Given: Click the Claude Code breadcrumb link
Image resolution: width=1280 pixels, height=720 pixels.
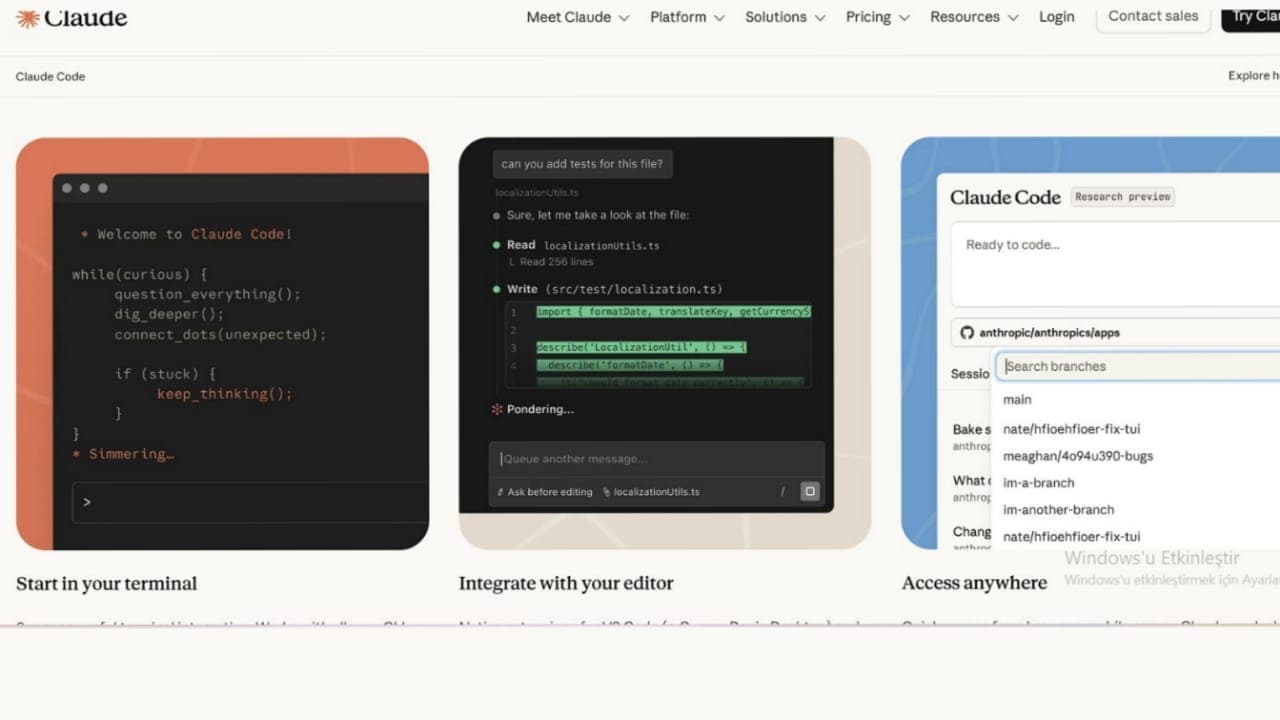Looking at the screenshot, I should [50, 76].
